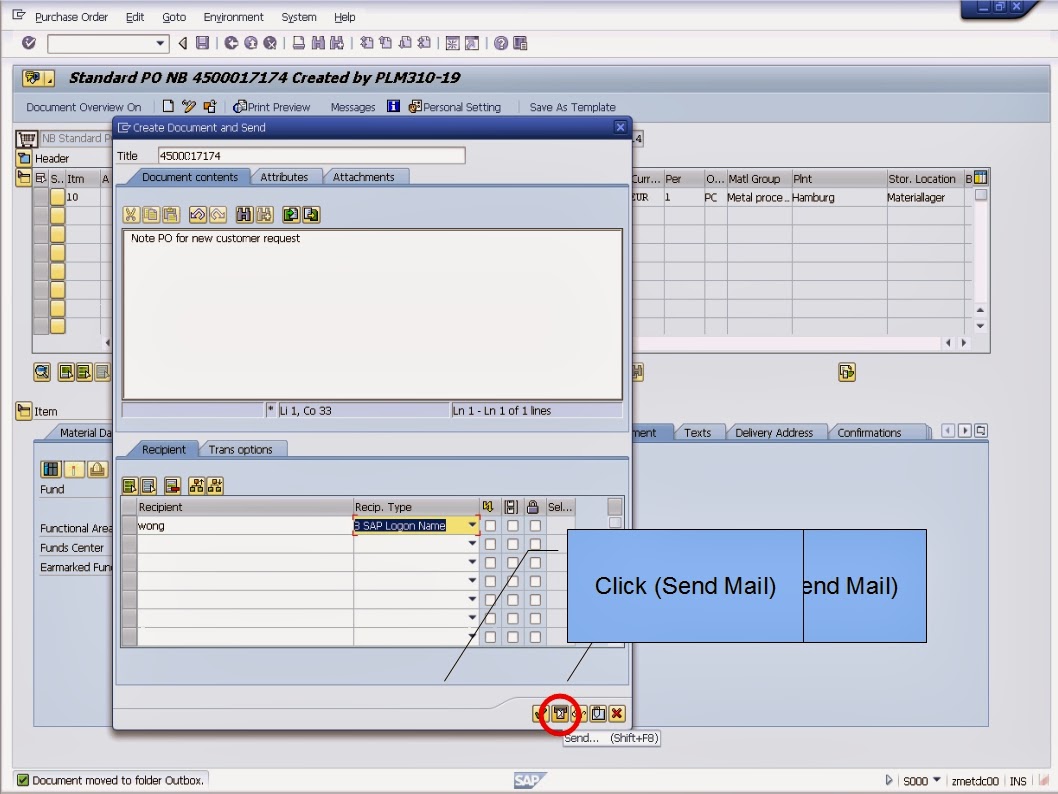This screenshot has width=1058, height=794.
Task: Click the Save diskette icon in main toolbar
Action: pyautogui.click(x=202, y=43)
